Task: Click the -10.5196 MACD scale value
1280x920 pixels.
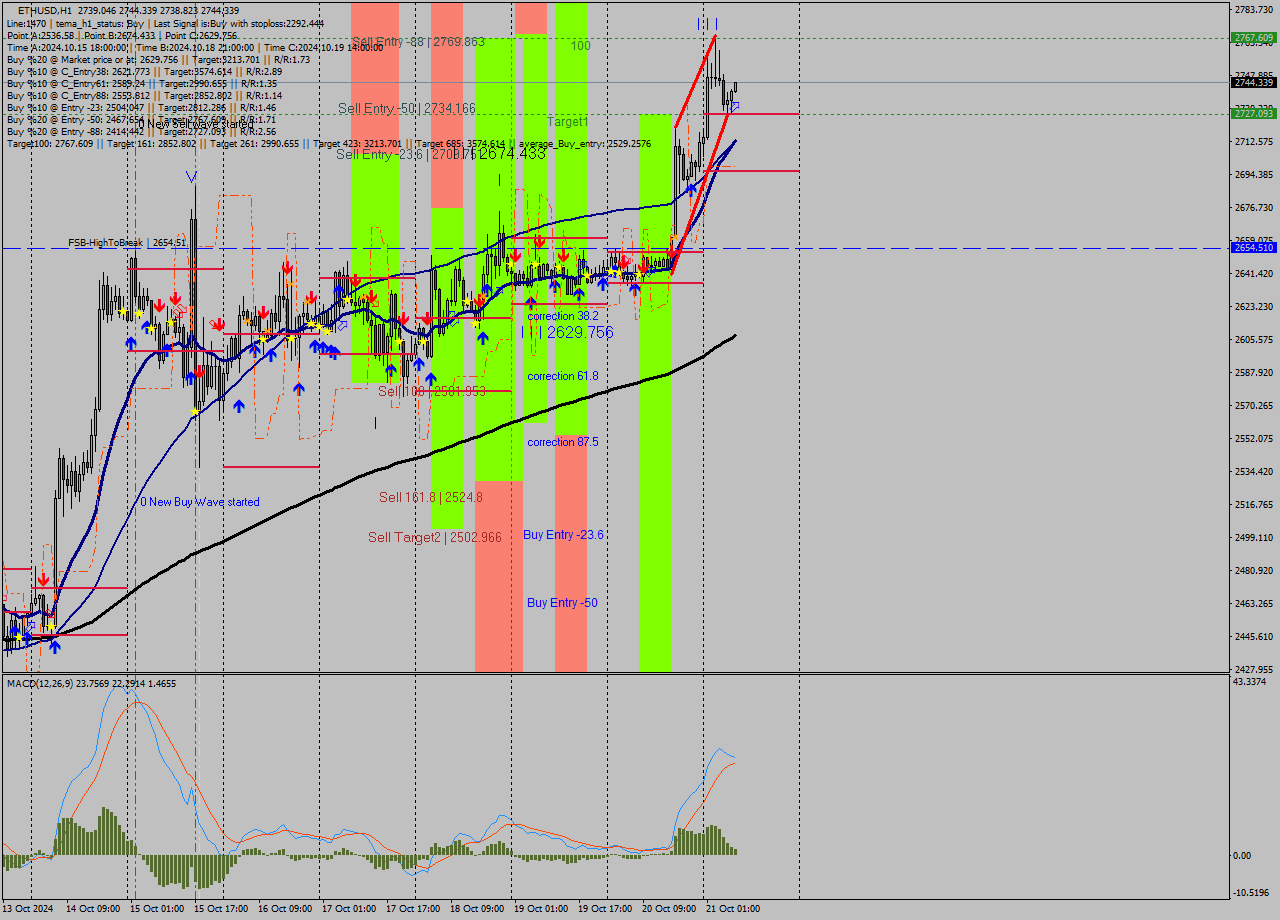Action: 1252,893
